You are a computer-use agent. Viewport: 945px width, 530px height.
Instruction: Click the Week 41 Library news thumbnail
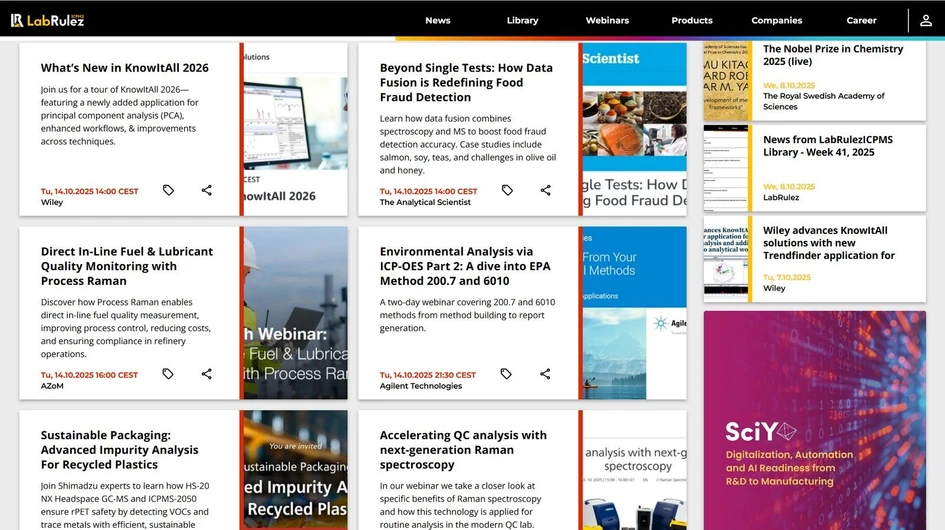pyautogui.click(x=726, y=168)
